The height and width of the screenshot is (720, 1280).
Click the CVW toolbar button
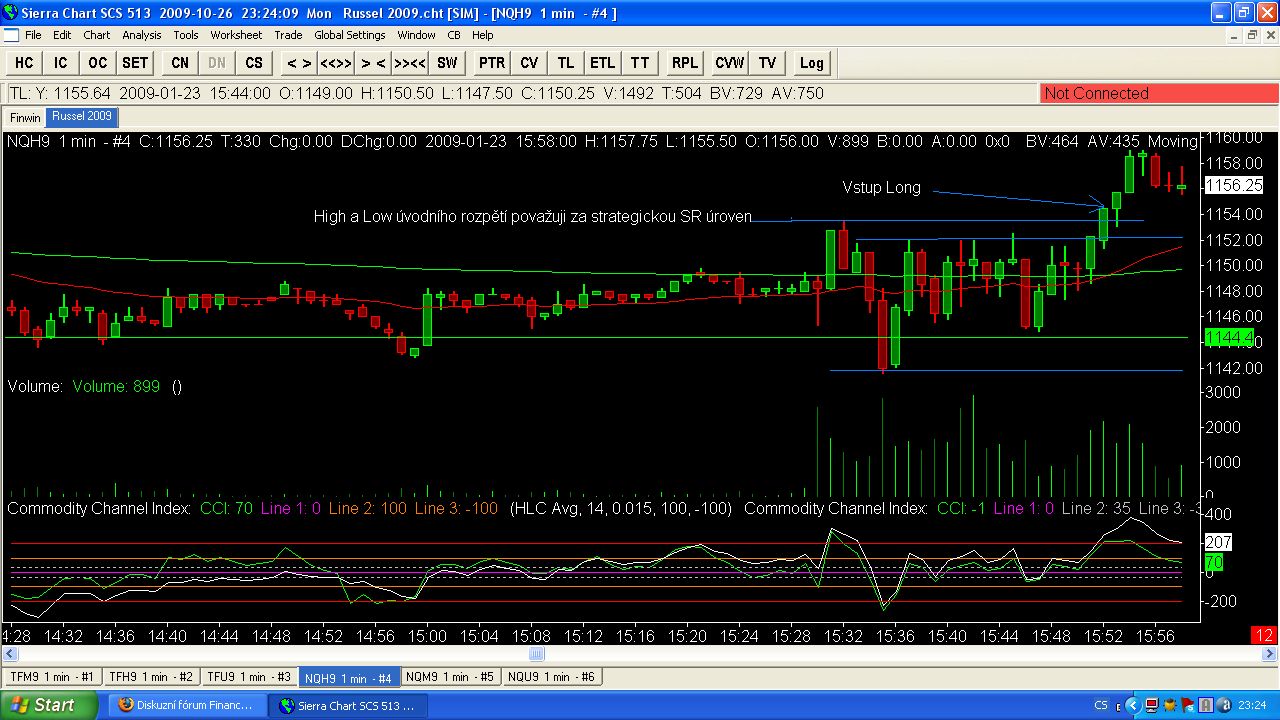pyautogui.click(x=730, y=63)
